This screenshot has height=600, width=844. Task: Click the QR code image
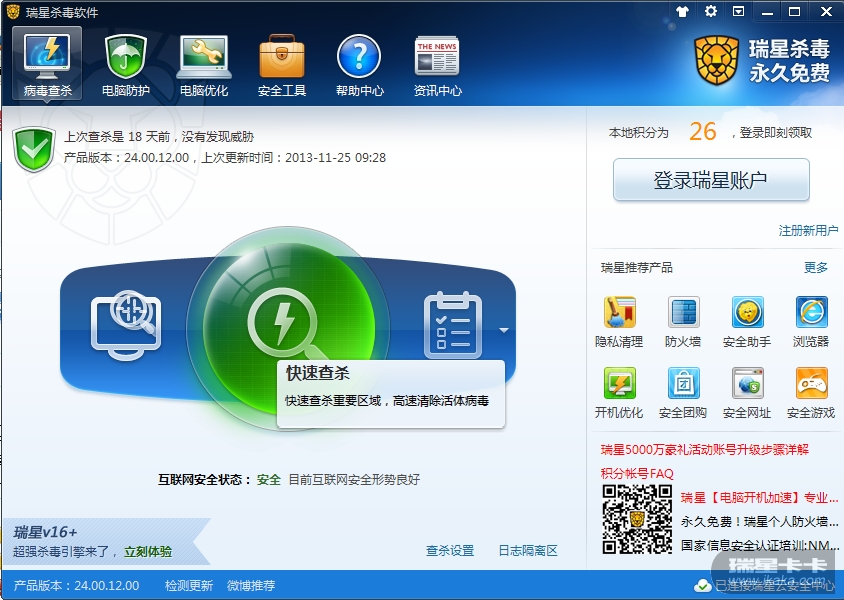pyautogui.click(x=637, y=519)
